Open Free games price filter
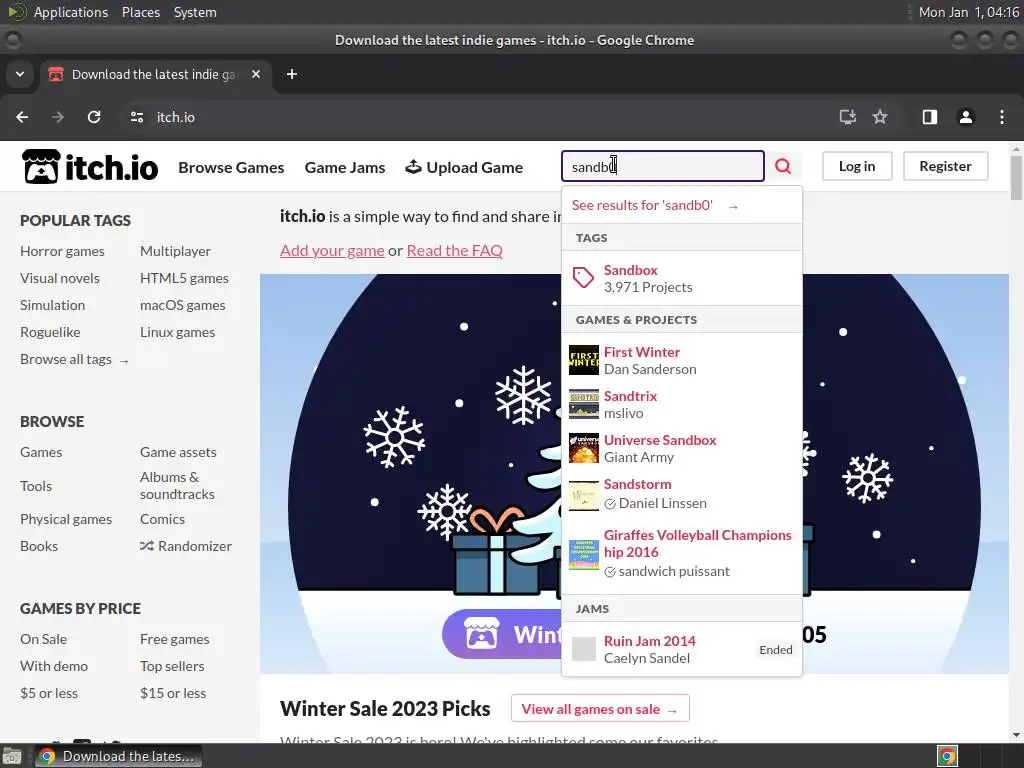This screenshot has height=768, width=1024. coord(174,639)
